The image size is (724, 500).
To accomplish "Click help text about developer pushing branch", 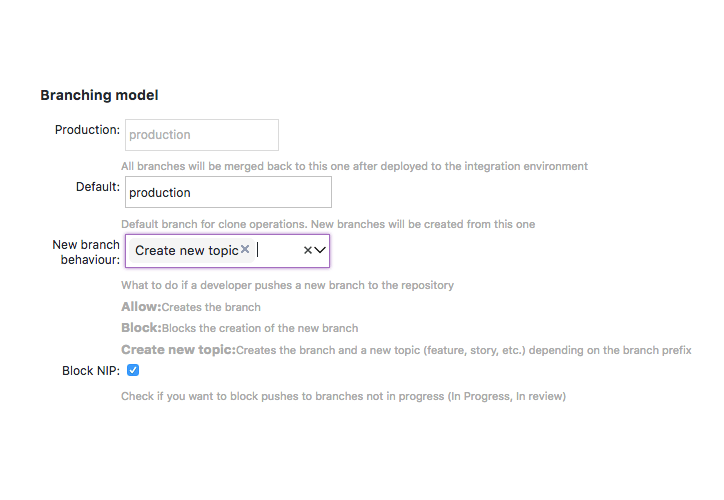I will coord(287,285).
